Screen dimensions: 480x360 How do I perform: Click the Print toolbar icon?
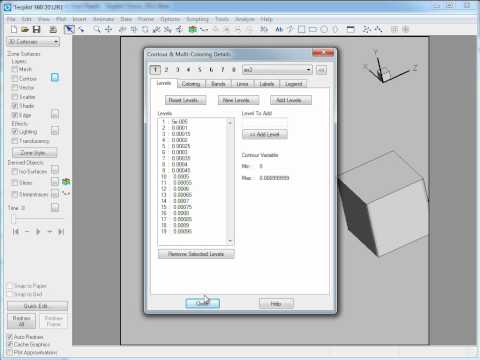(53, 29)
